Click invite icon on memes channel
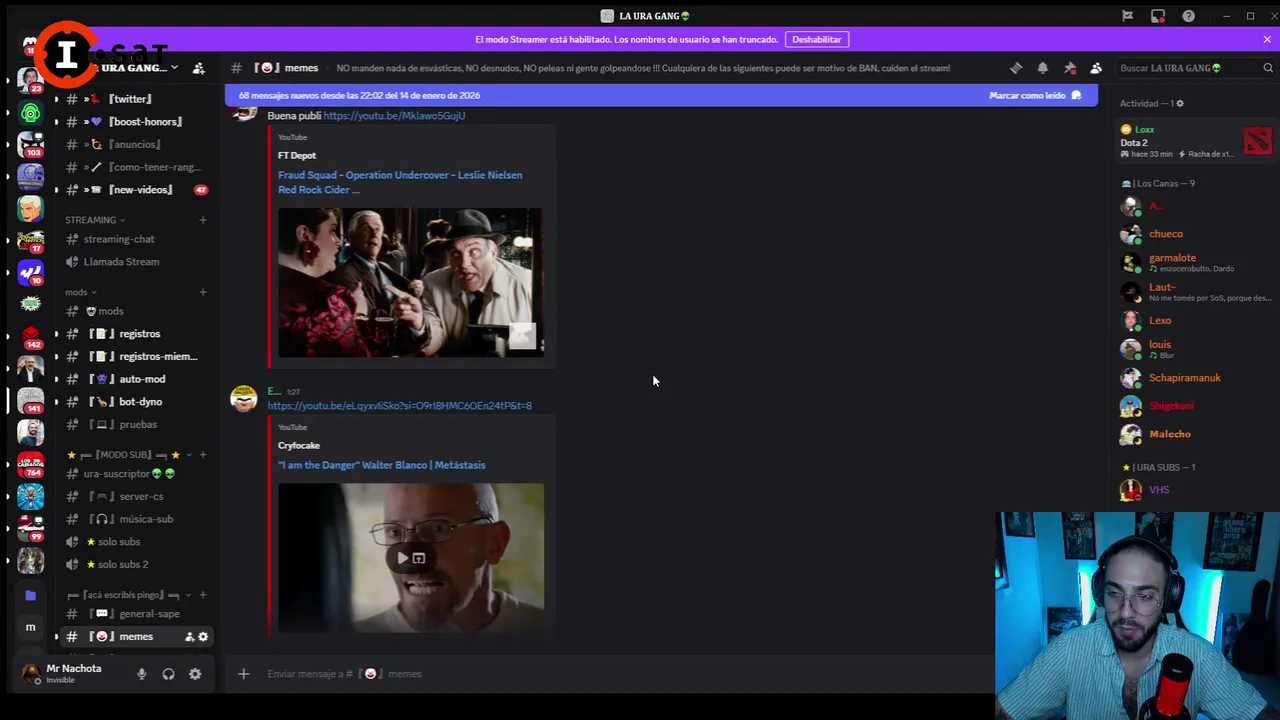1280x720 pixels. [x=189, y=637]
